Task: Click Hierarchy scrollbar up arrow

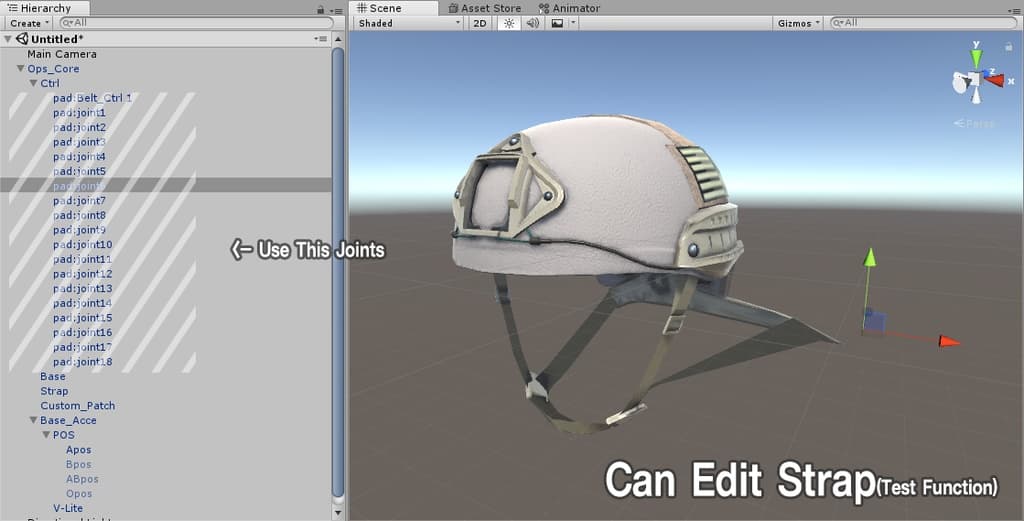Action: tap(338, 39)
